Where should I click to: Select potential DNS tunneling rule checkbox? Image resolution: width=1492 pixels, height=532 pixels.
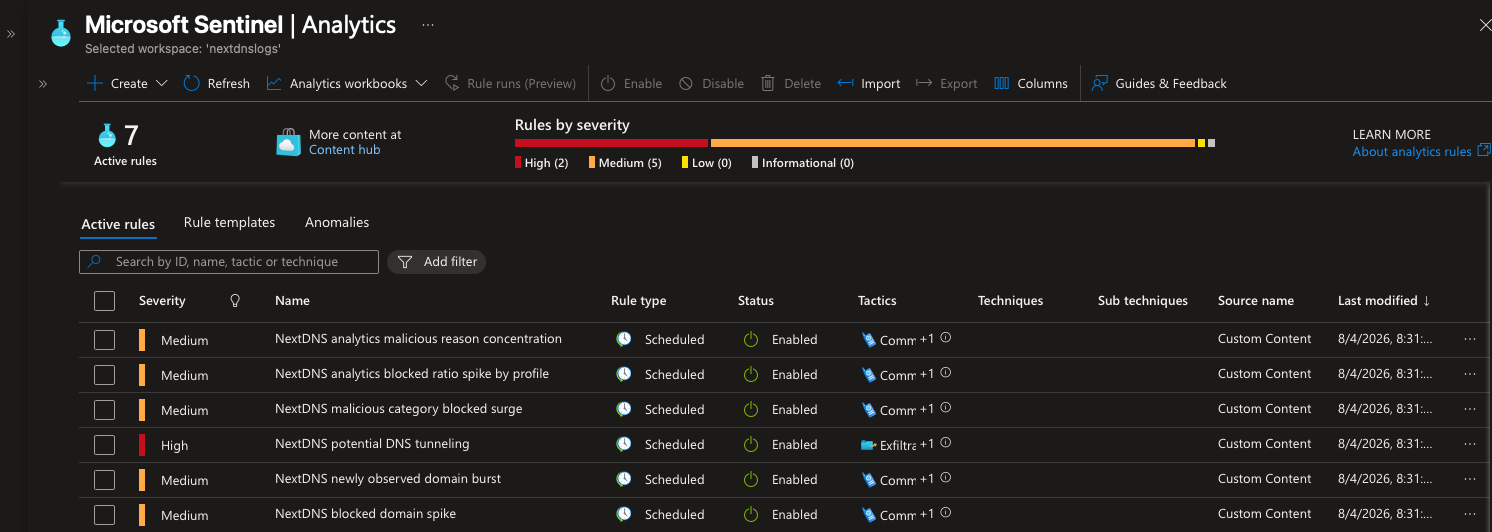coord(104,445)
